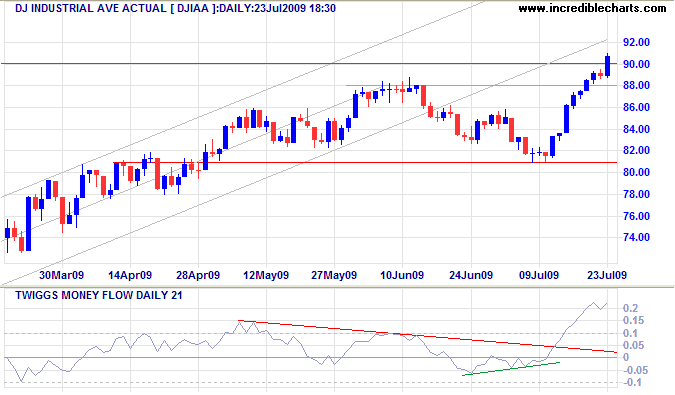Click the 0.2 money flow axis value
The height and width of the screenshot is (395, 675).
coord(631,308)
